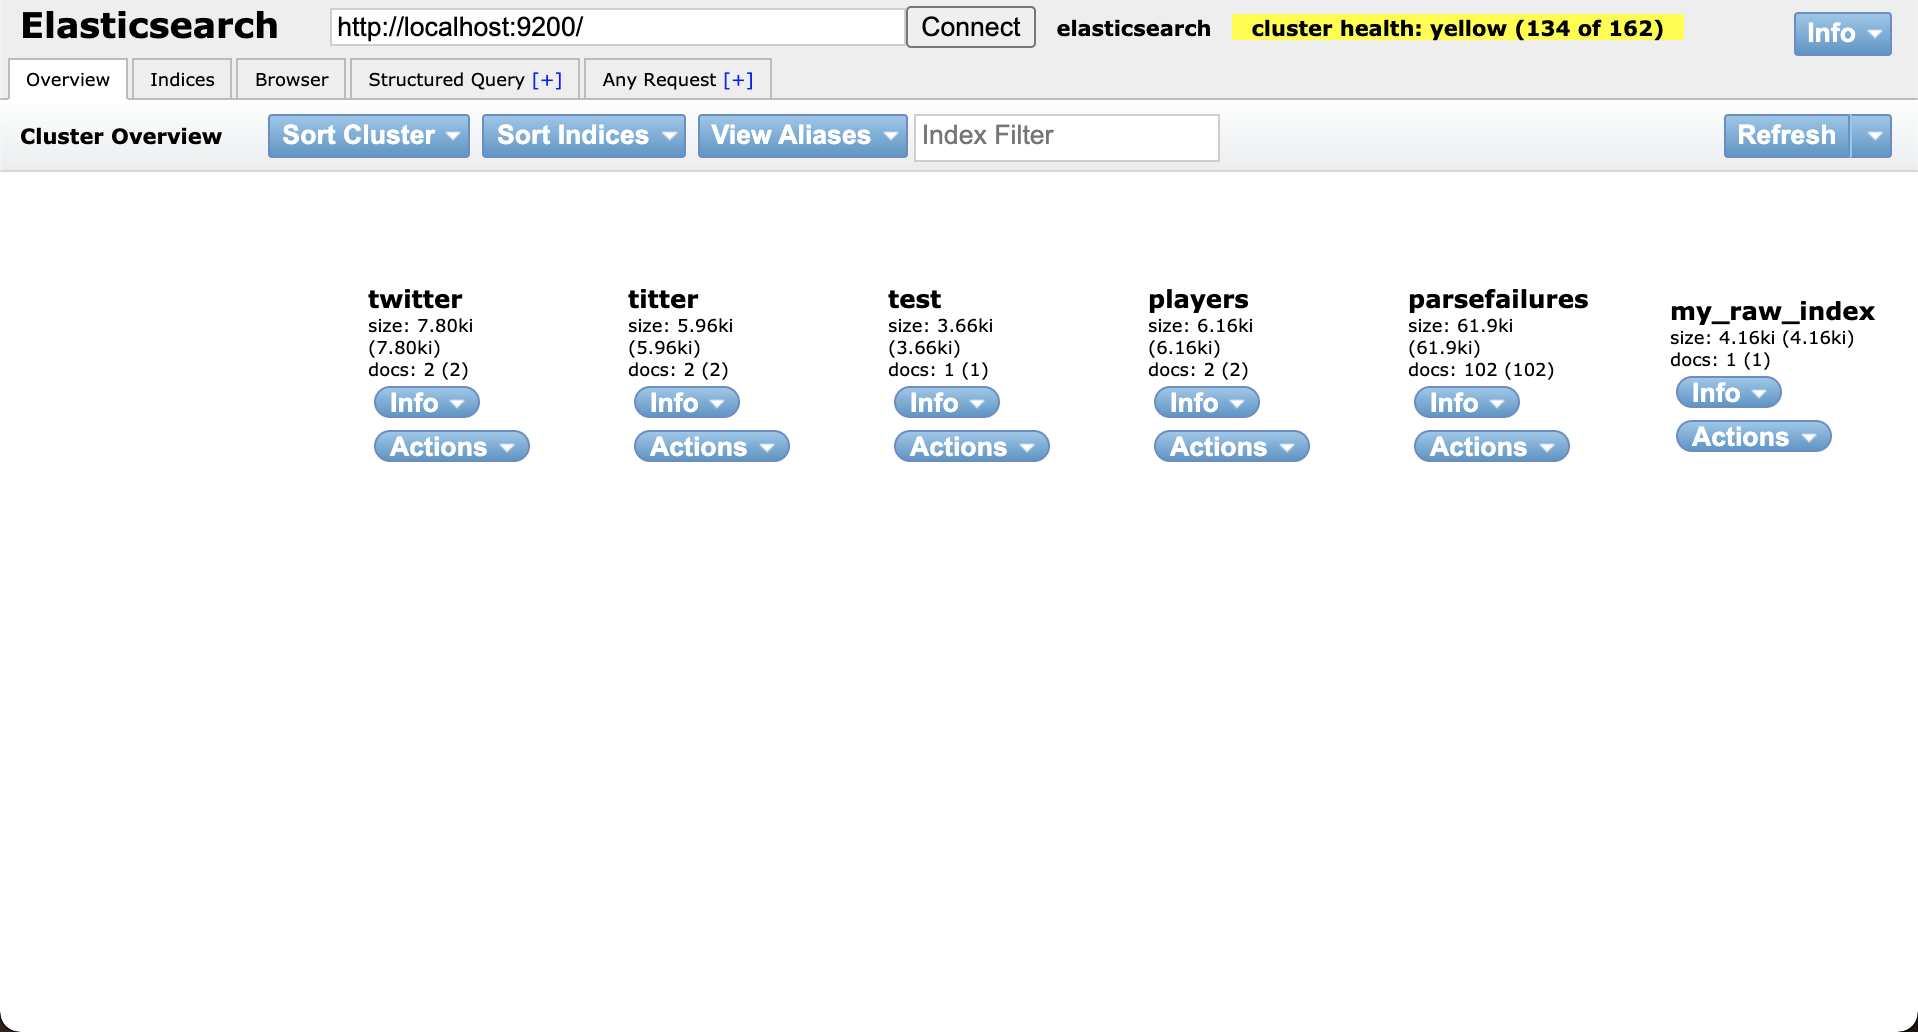Open the Info dropdown for the titter index
Screen dimensions: 1918x1032
pos(685,402)
